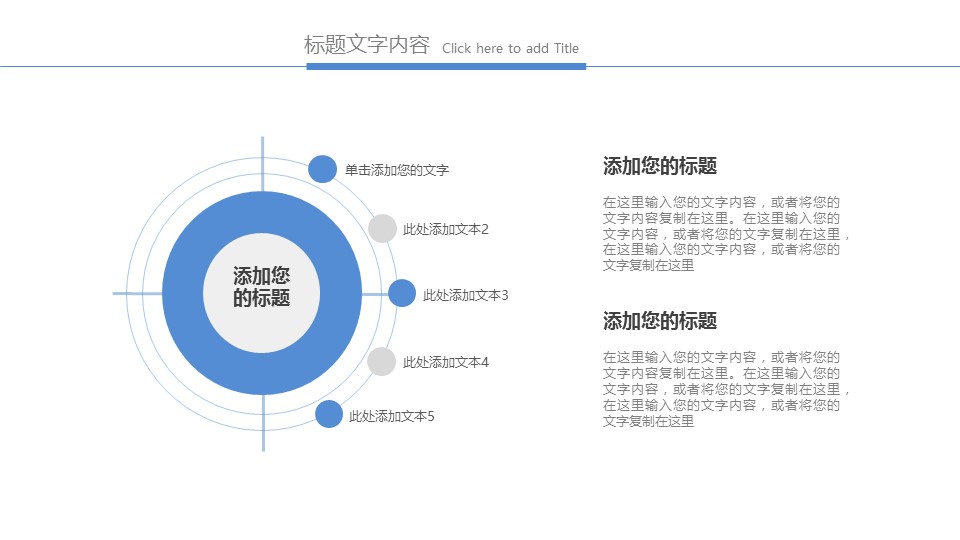
Task: Click the 此处添加文本3 text label
Action: (x=465, y=295)
